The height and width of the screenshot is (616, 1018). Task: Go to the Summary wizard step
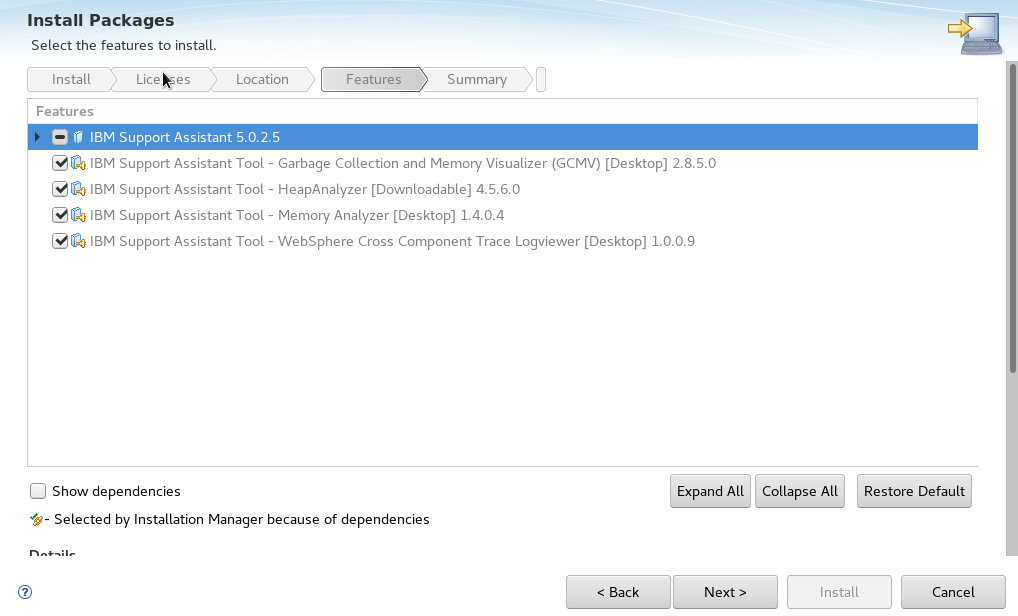coord(477,79)
